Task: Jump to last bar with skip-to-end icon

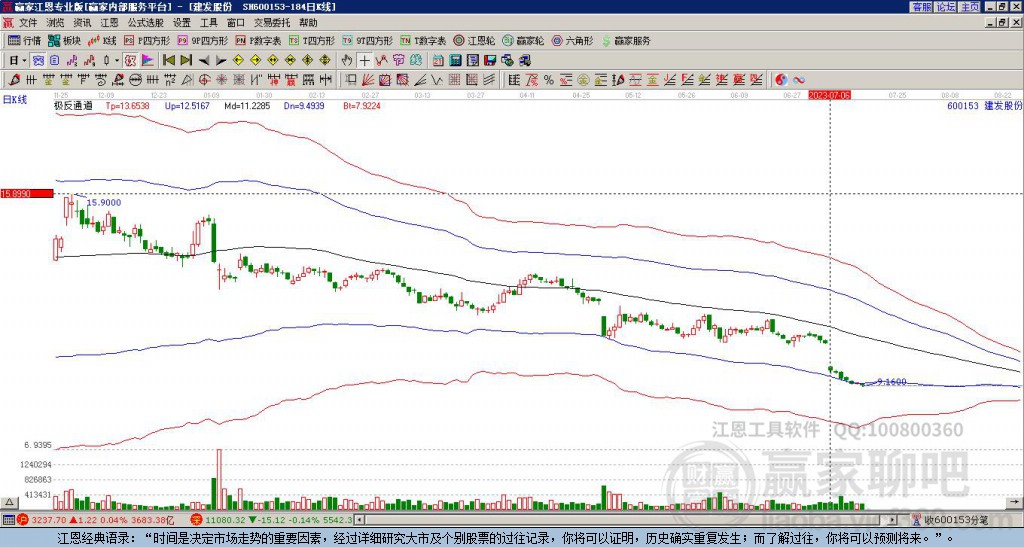Action: coord(185,61)
